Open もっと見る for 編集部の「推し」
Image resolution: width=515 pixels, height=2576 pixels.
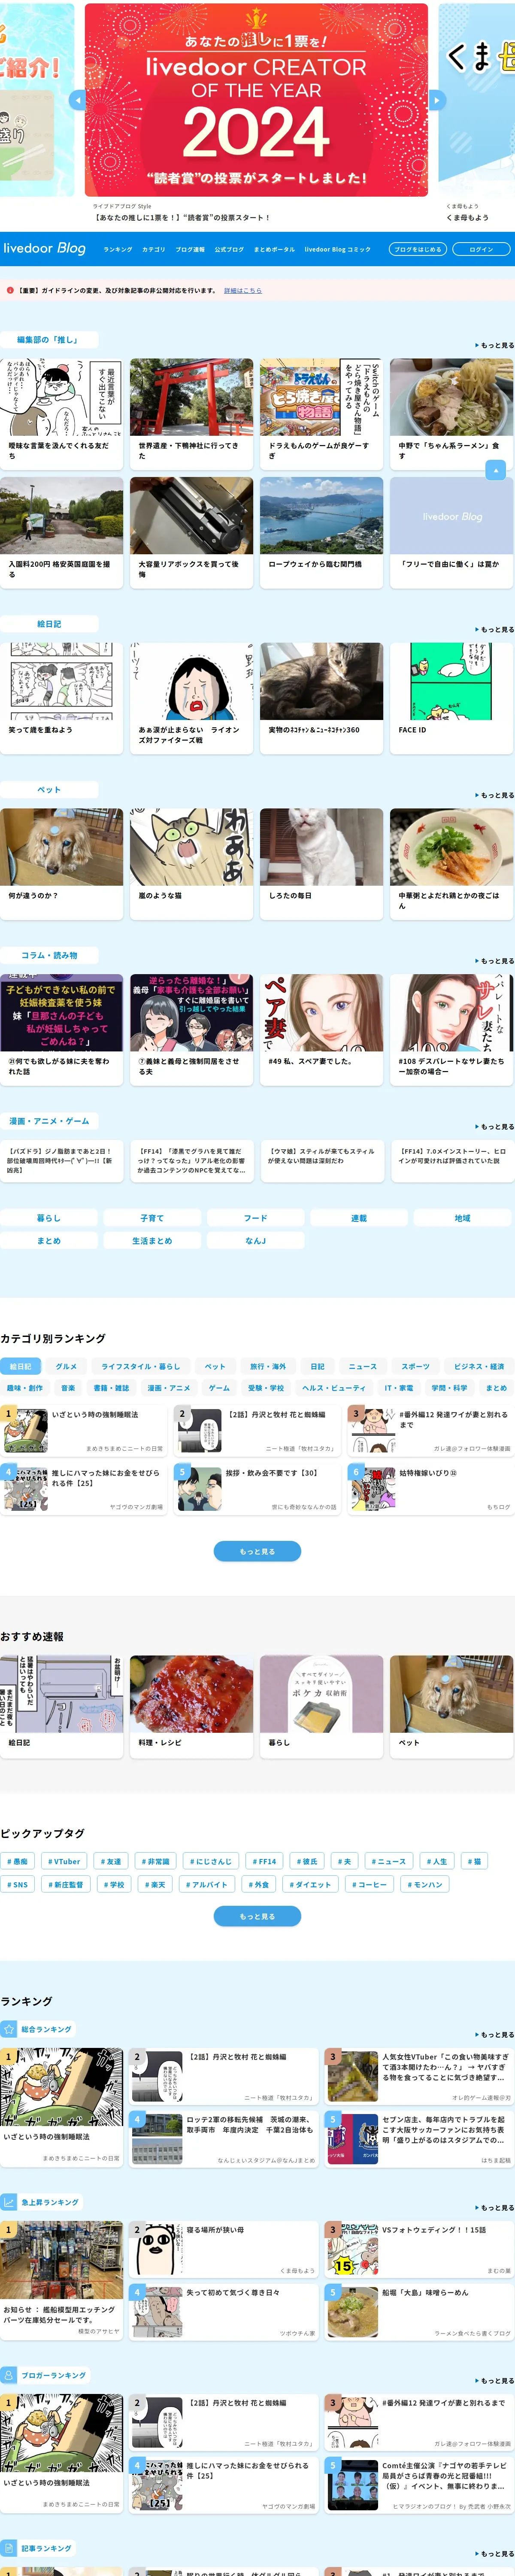(x=495, y=345)
